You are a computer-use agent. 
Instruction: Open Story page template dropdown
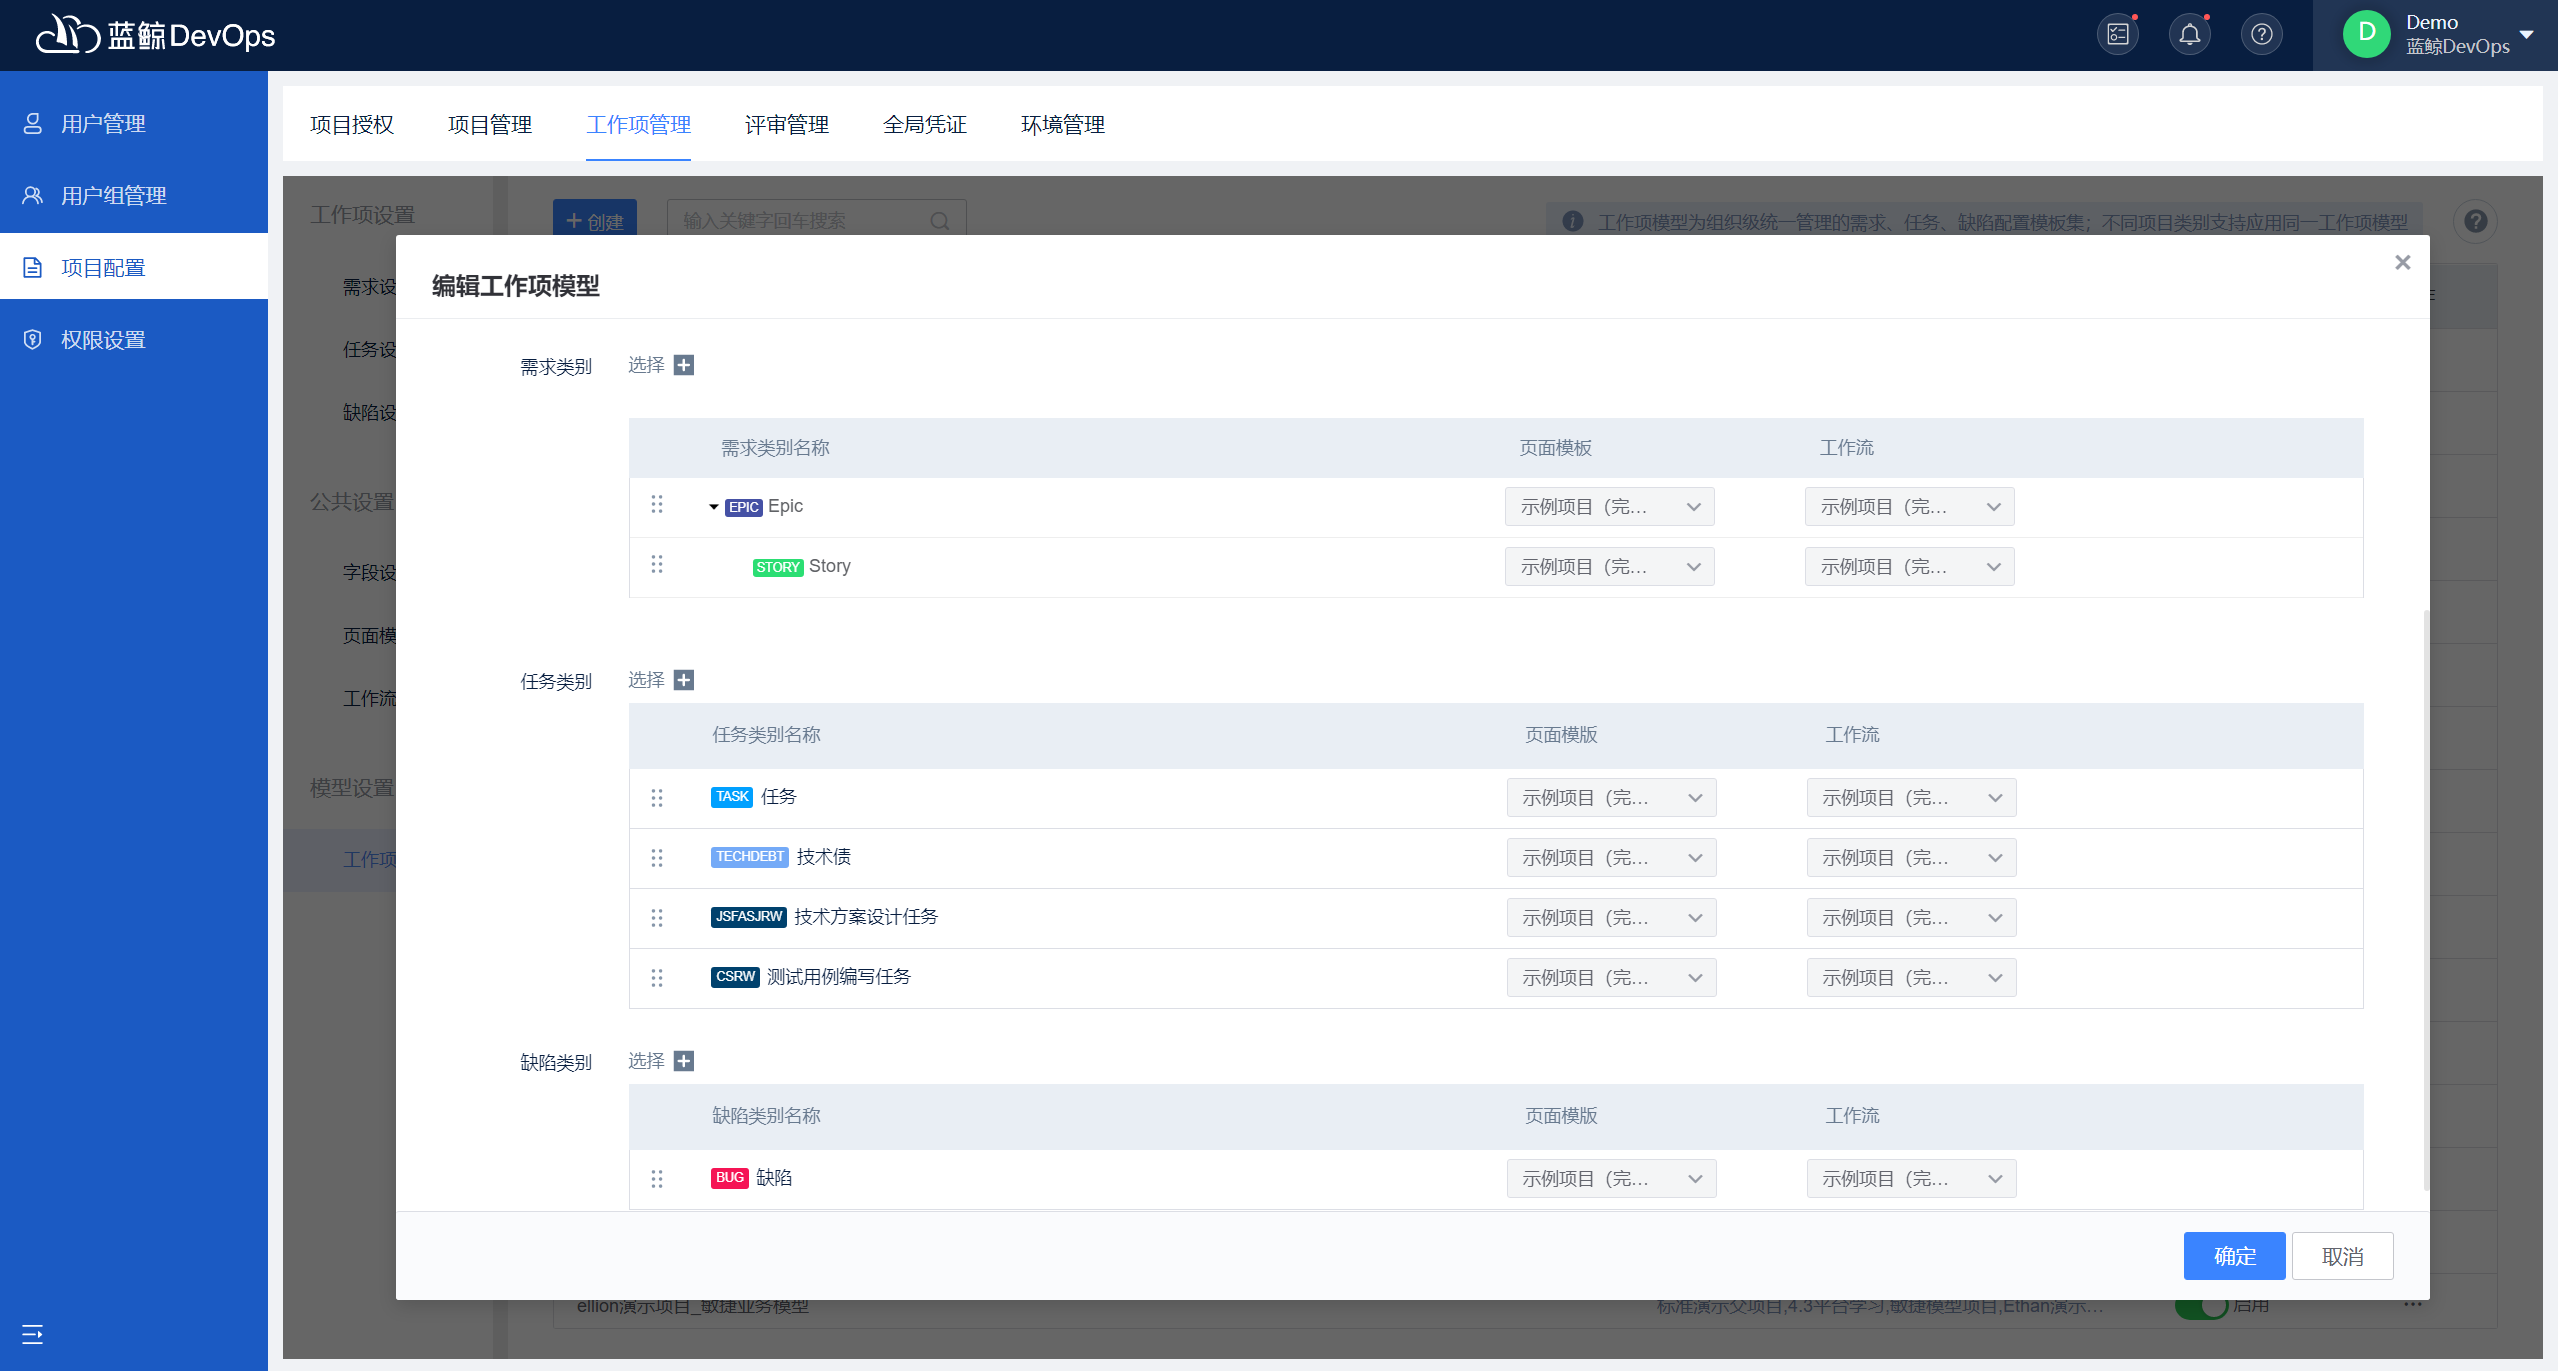[1609, 567]
